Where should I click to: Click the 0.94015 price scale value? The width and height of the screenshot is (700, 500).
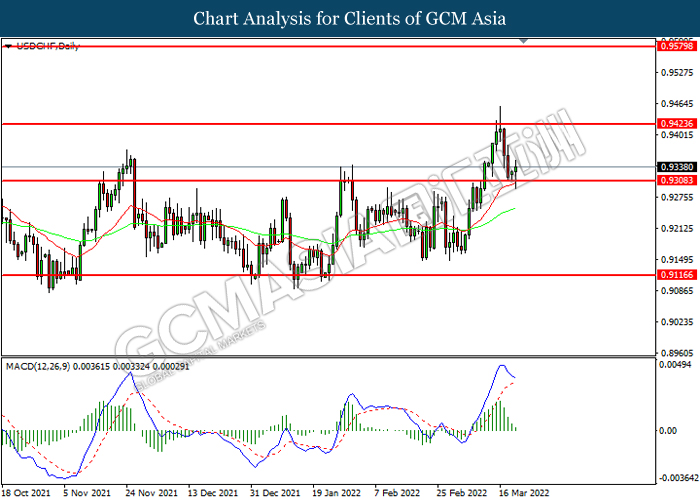(677, 135)
